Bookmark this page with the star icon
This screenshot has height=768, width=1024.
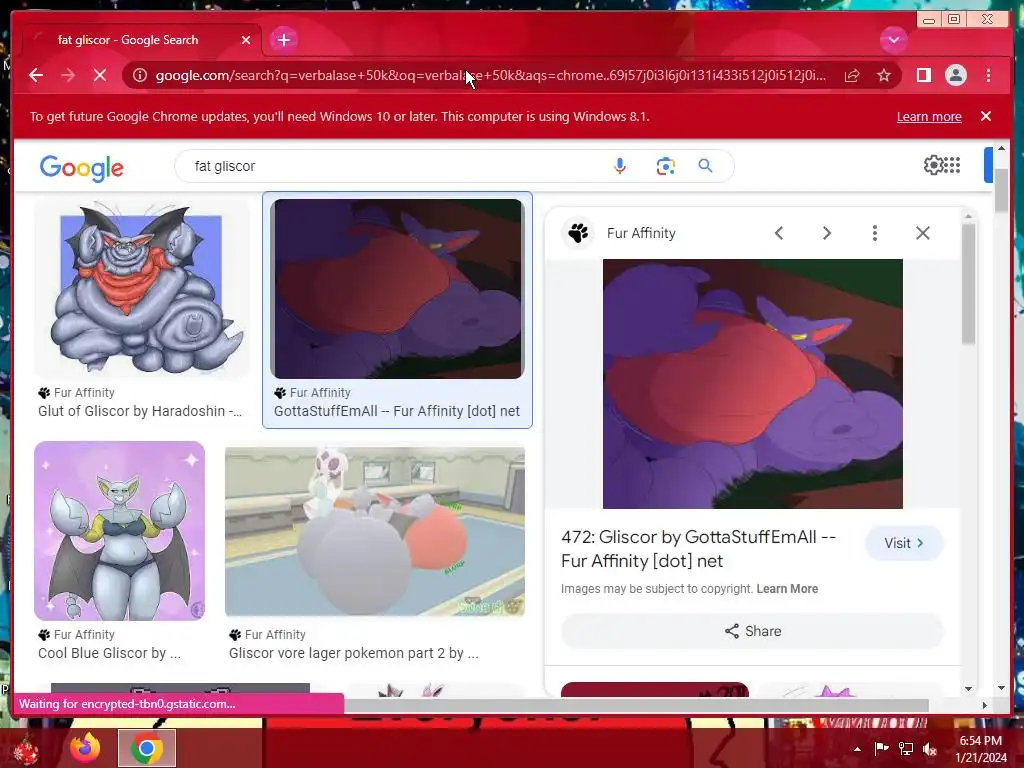[884, 75]
